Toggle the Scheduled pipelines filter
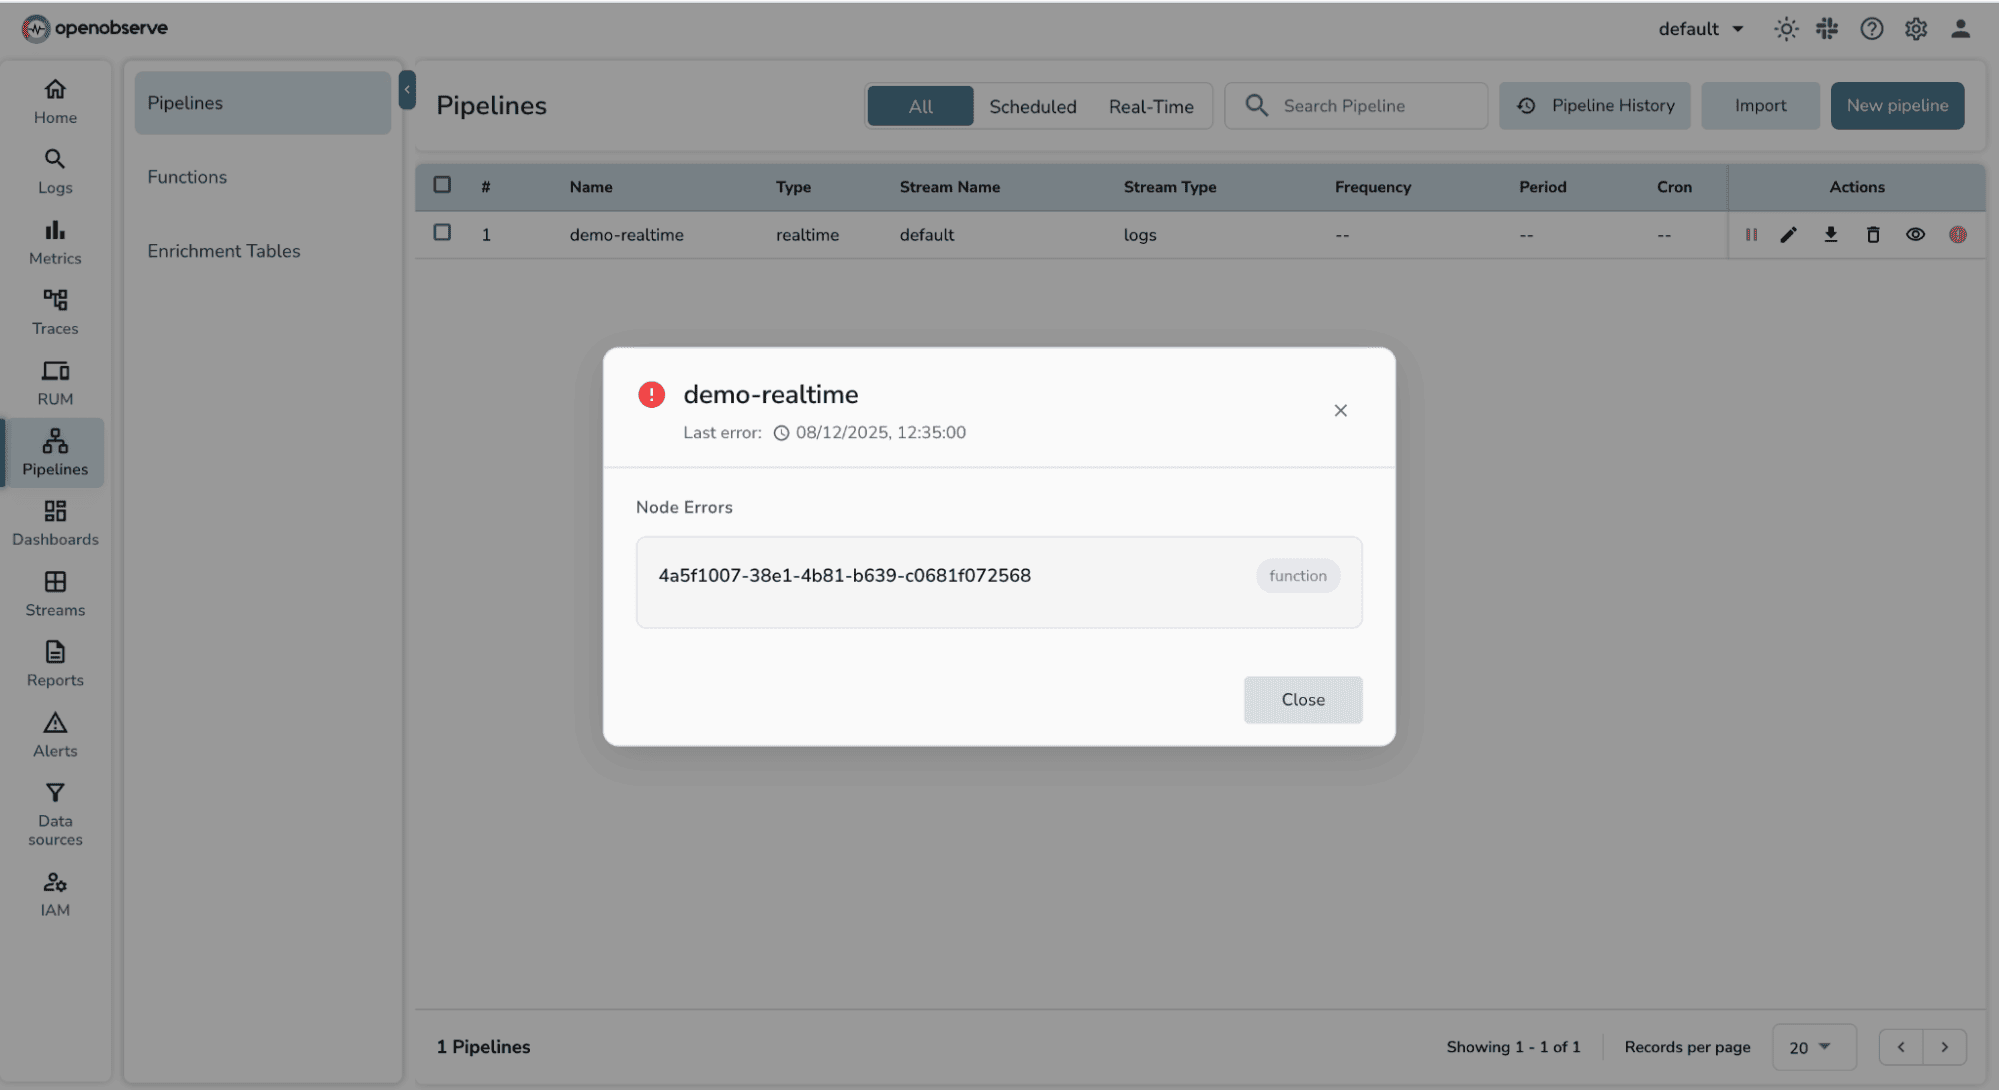Image resolution: width=1999 pixels, height=1091 pixels. (x=1032, y=106)
